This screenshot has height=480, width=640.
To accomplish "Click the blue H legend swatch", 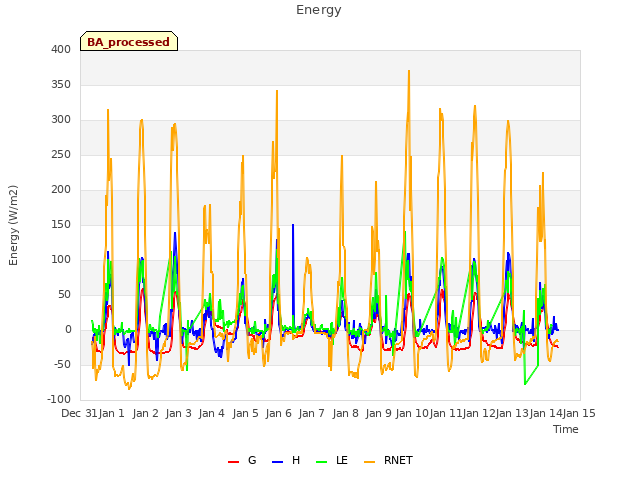I will coord(277,462).
